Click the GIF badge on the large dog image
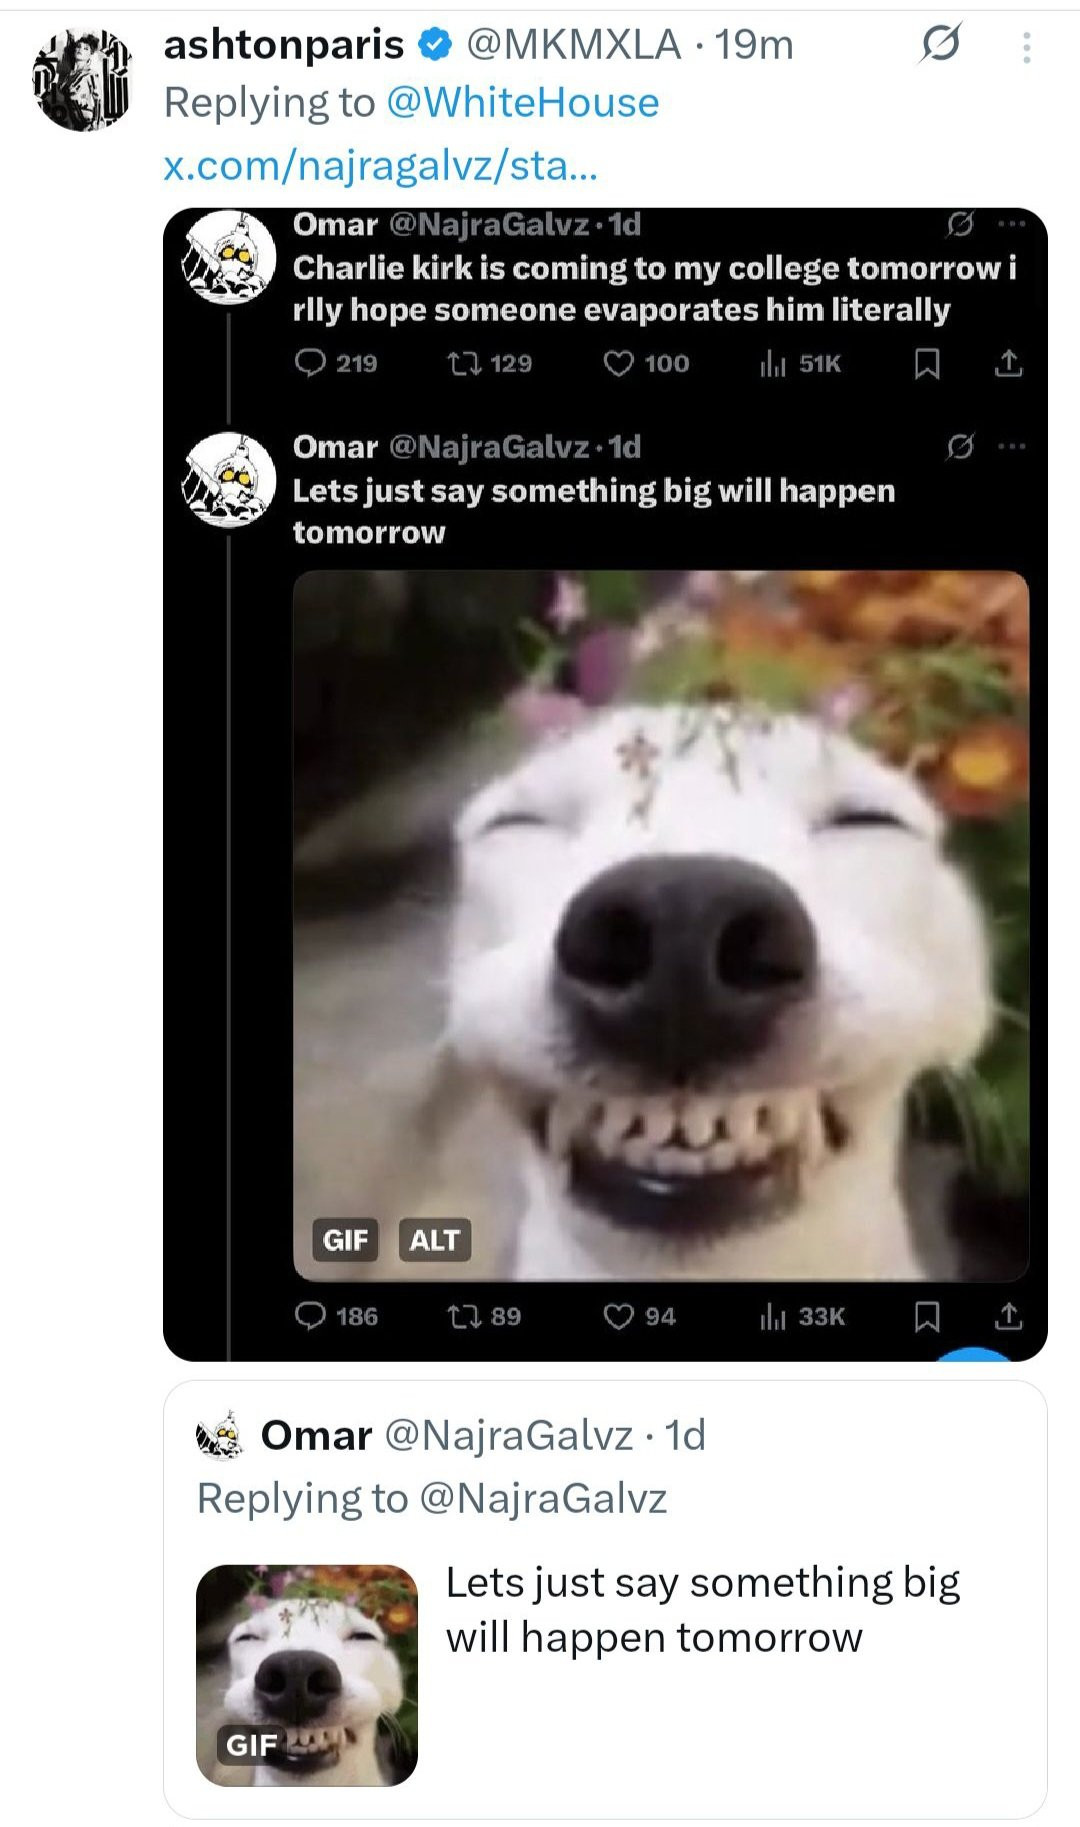The image size is (1080, 1827). pyautogui.click(x=345, y=1240)
